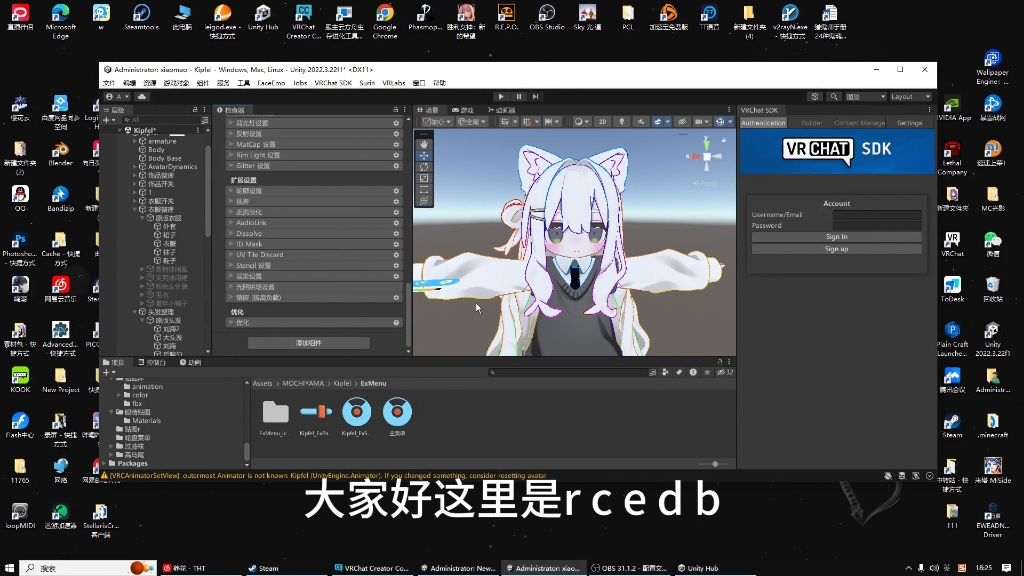Screen dimensions: 1024x576
Task: Click the Sign up button
Action: pyautogui.click(x=837, y=249)
